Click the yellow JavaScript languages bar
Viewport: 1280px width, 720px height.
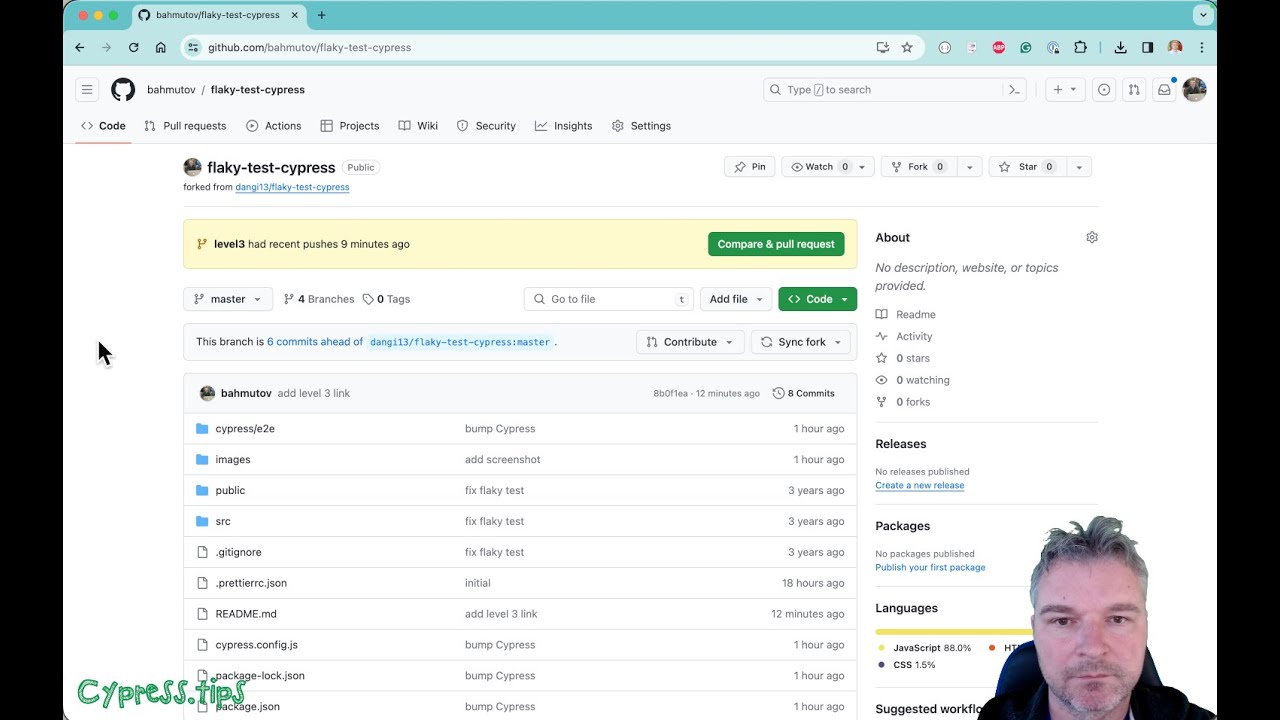tap(953, 632)
